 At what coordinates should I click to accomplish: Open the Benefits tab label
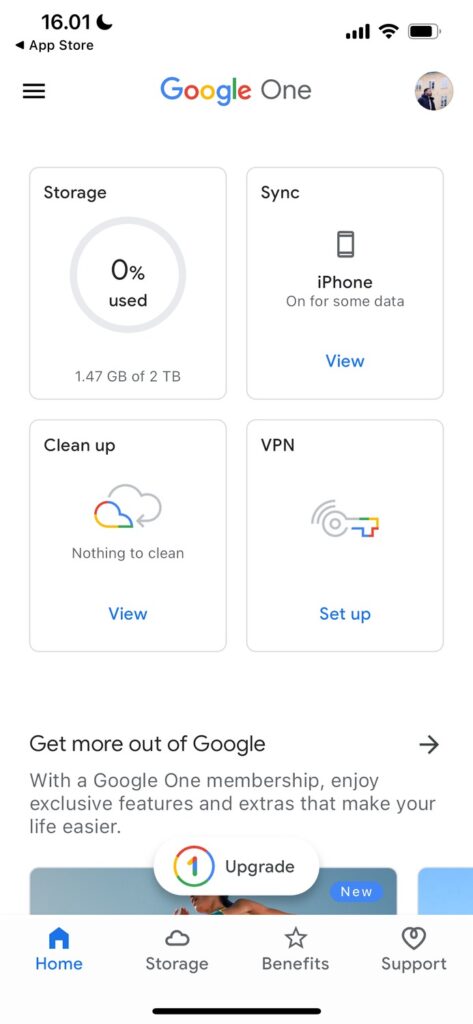tap(295, 964)
